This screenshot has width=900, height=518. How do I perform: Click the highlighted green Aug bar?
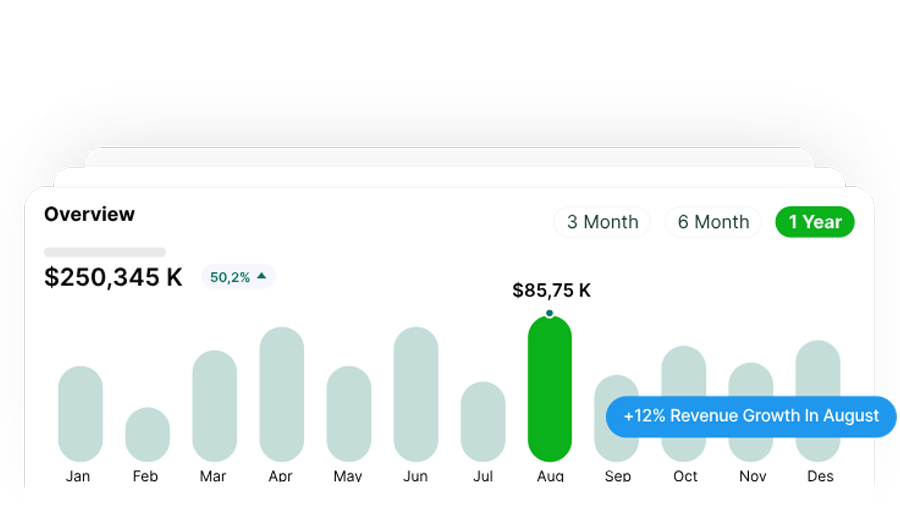550,390
